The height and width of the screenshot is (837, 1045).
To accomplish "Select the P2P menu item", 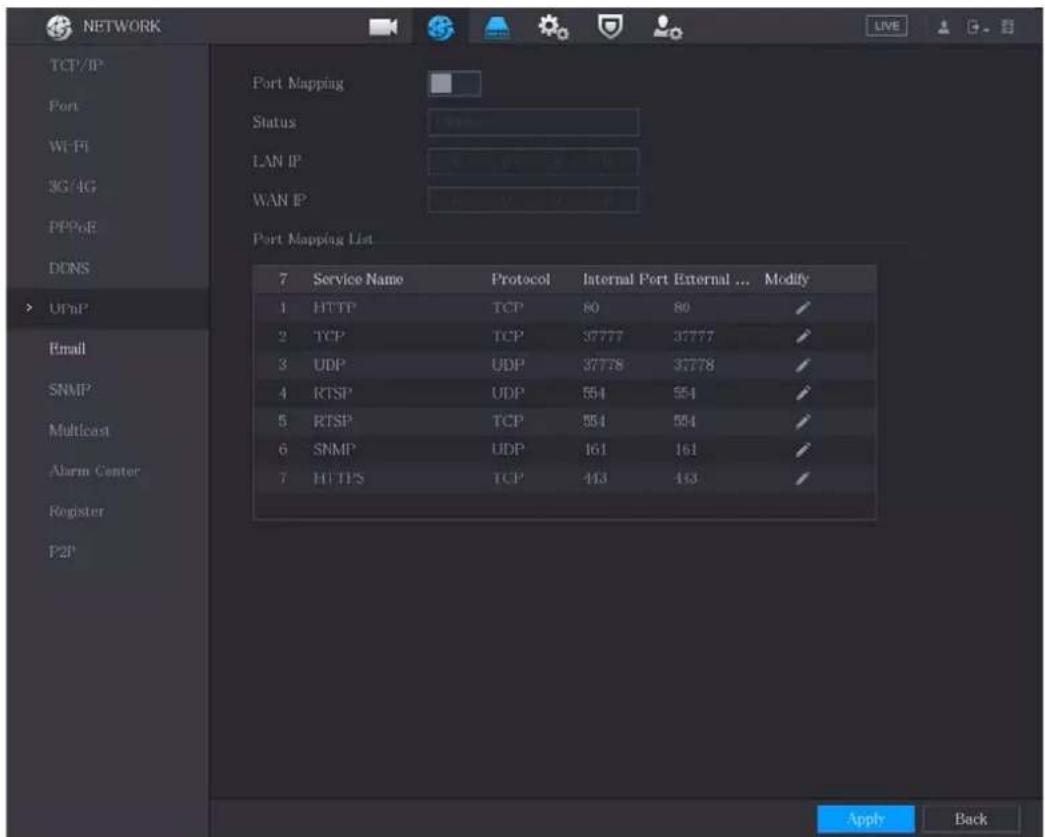I will pos(61,552).
